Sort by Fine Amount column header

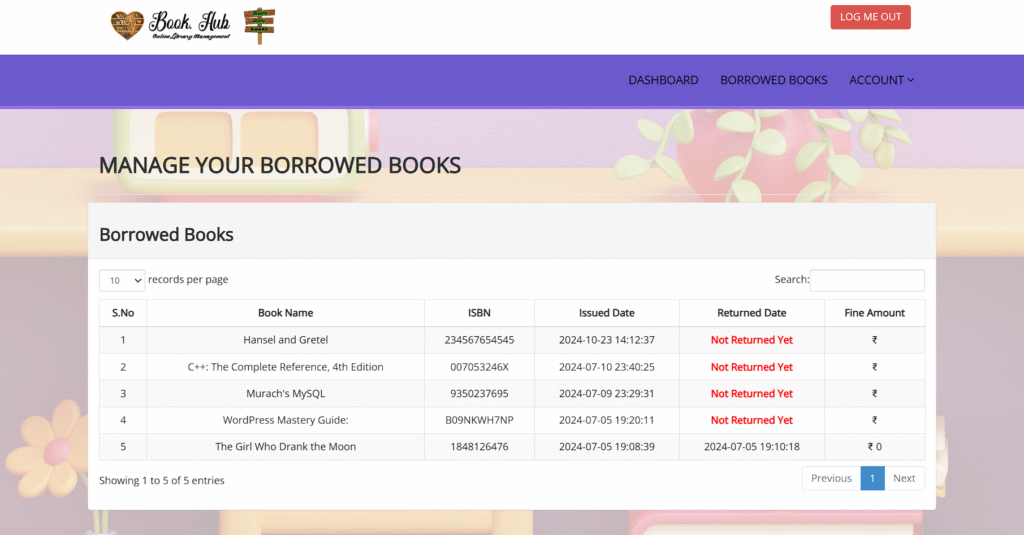[x=874, y=313]
